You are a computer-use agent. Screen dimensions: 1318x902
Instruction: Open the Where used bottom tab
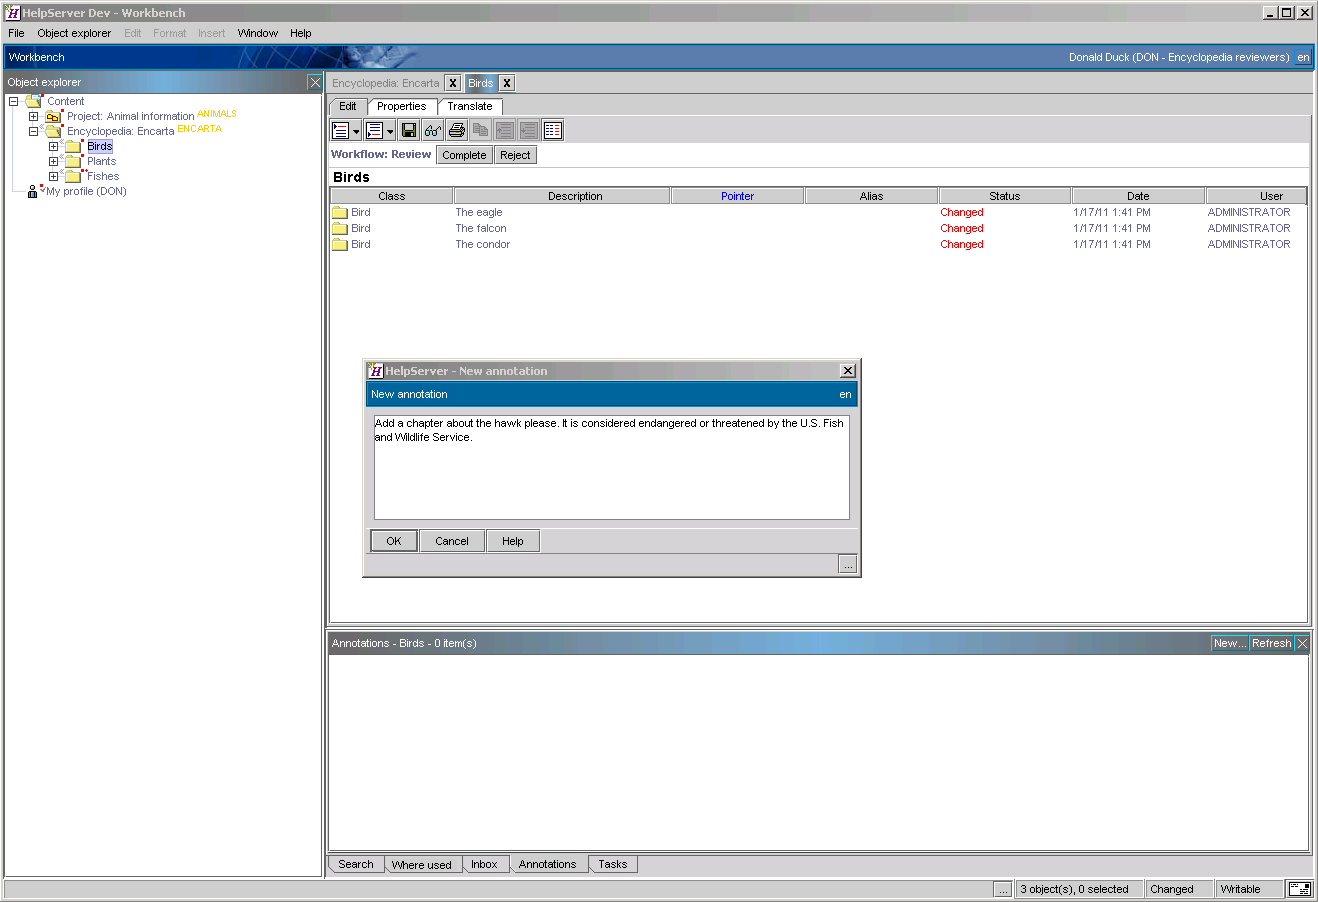coord(422,865)
